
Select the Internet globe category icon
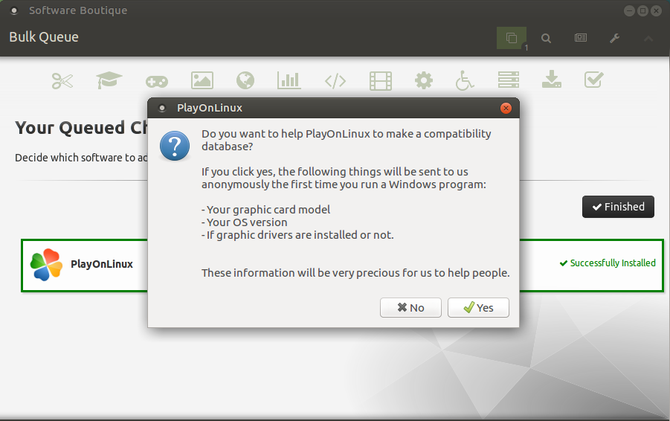[246, 80]
